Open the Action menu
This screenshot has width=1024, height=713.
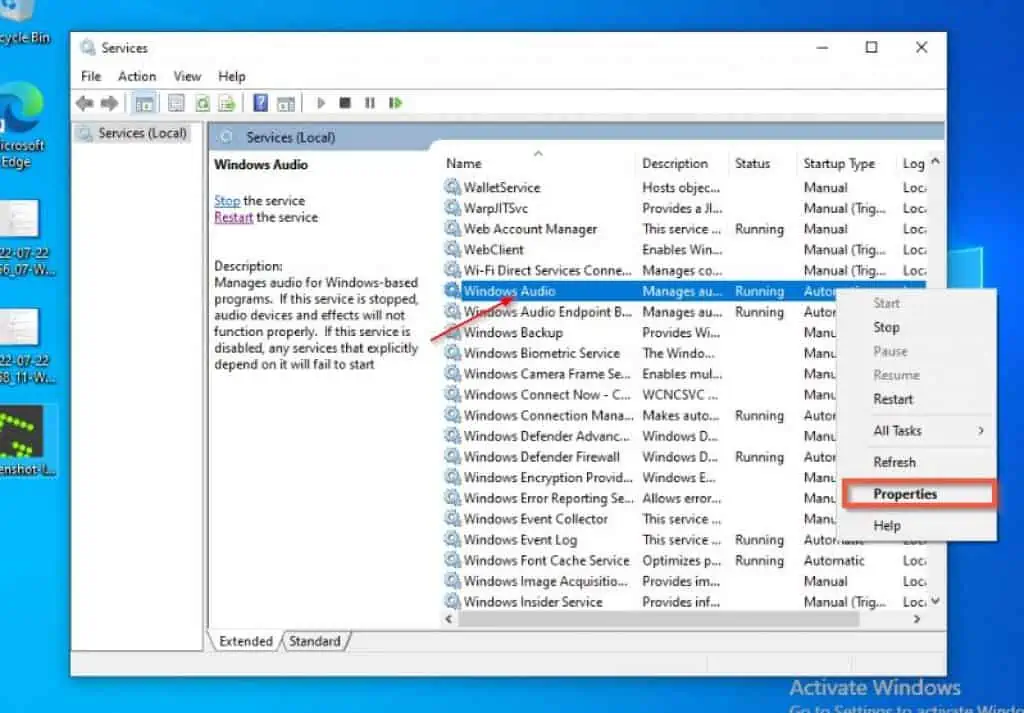pyautogui.click(x=137, y=76)
